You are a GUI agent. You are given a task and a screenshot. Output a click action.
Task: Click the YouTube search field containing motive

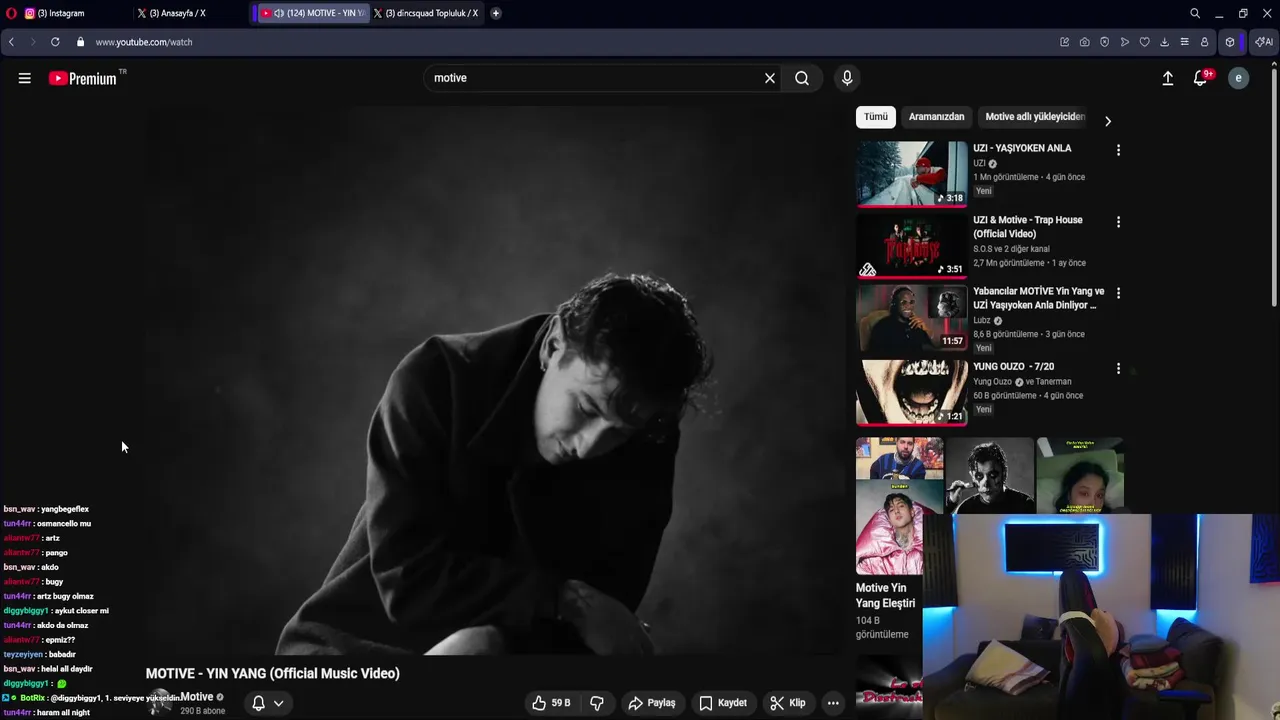[x=593, y=78]
